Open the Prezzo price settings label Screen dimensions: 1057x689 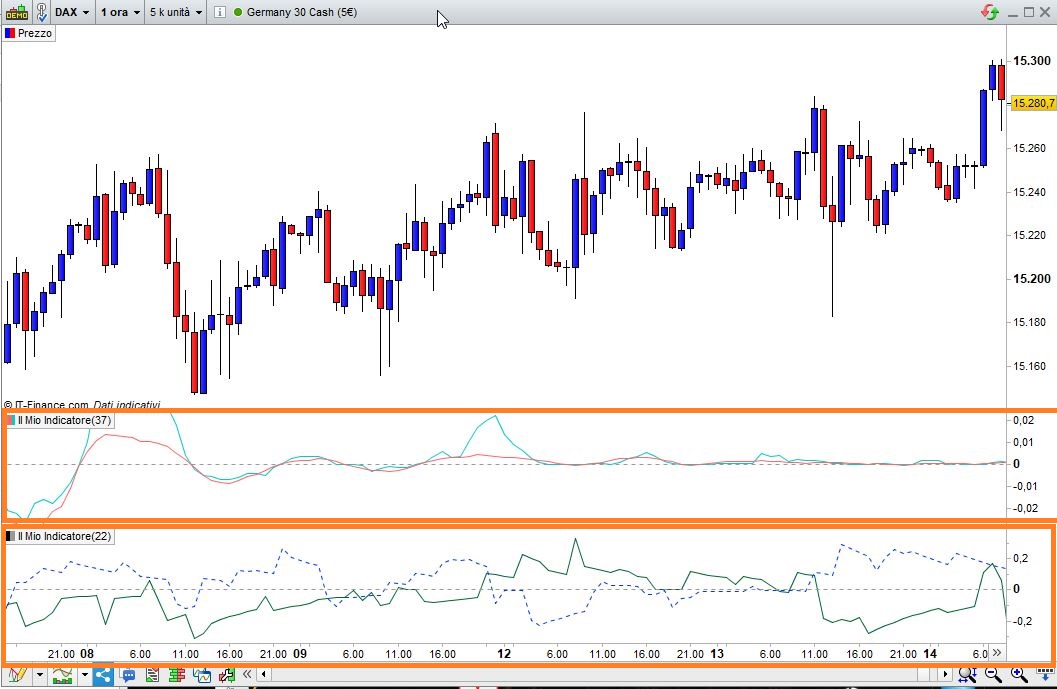[x=34, y=33]
